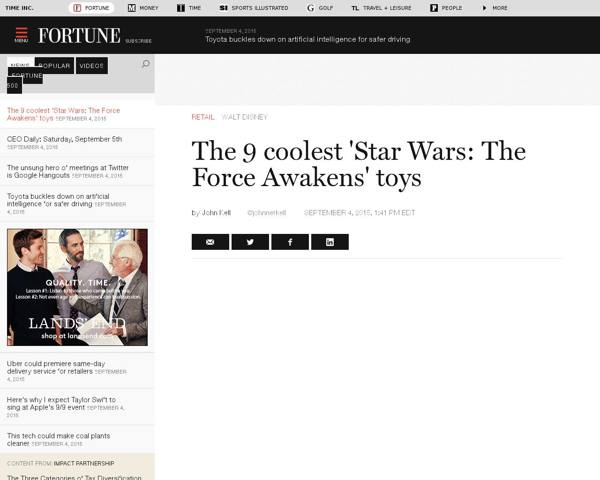This screenshot has height=480, width=600.
Task: Share article on Twitter
Action: click(250, 242)
